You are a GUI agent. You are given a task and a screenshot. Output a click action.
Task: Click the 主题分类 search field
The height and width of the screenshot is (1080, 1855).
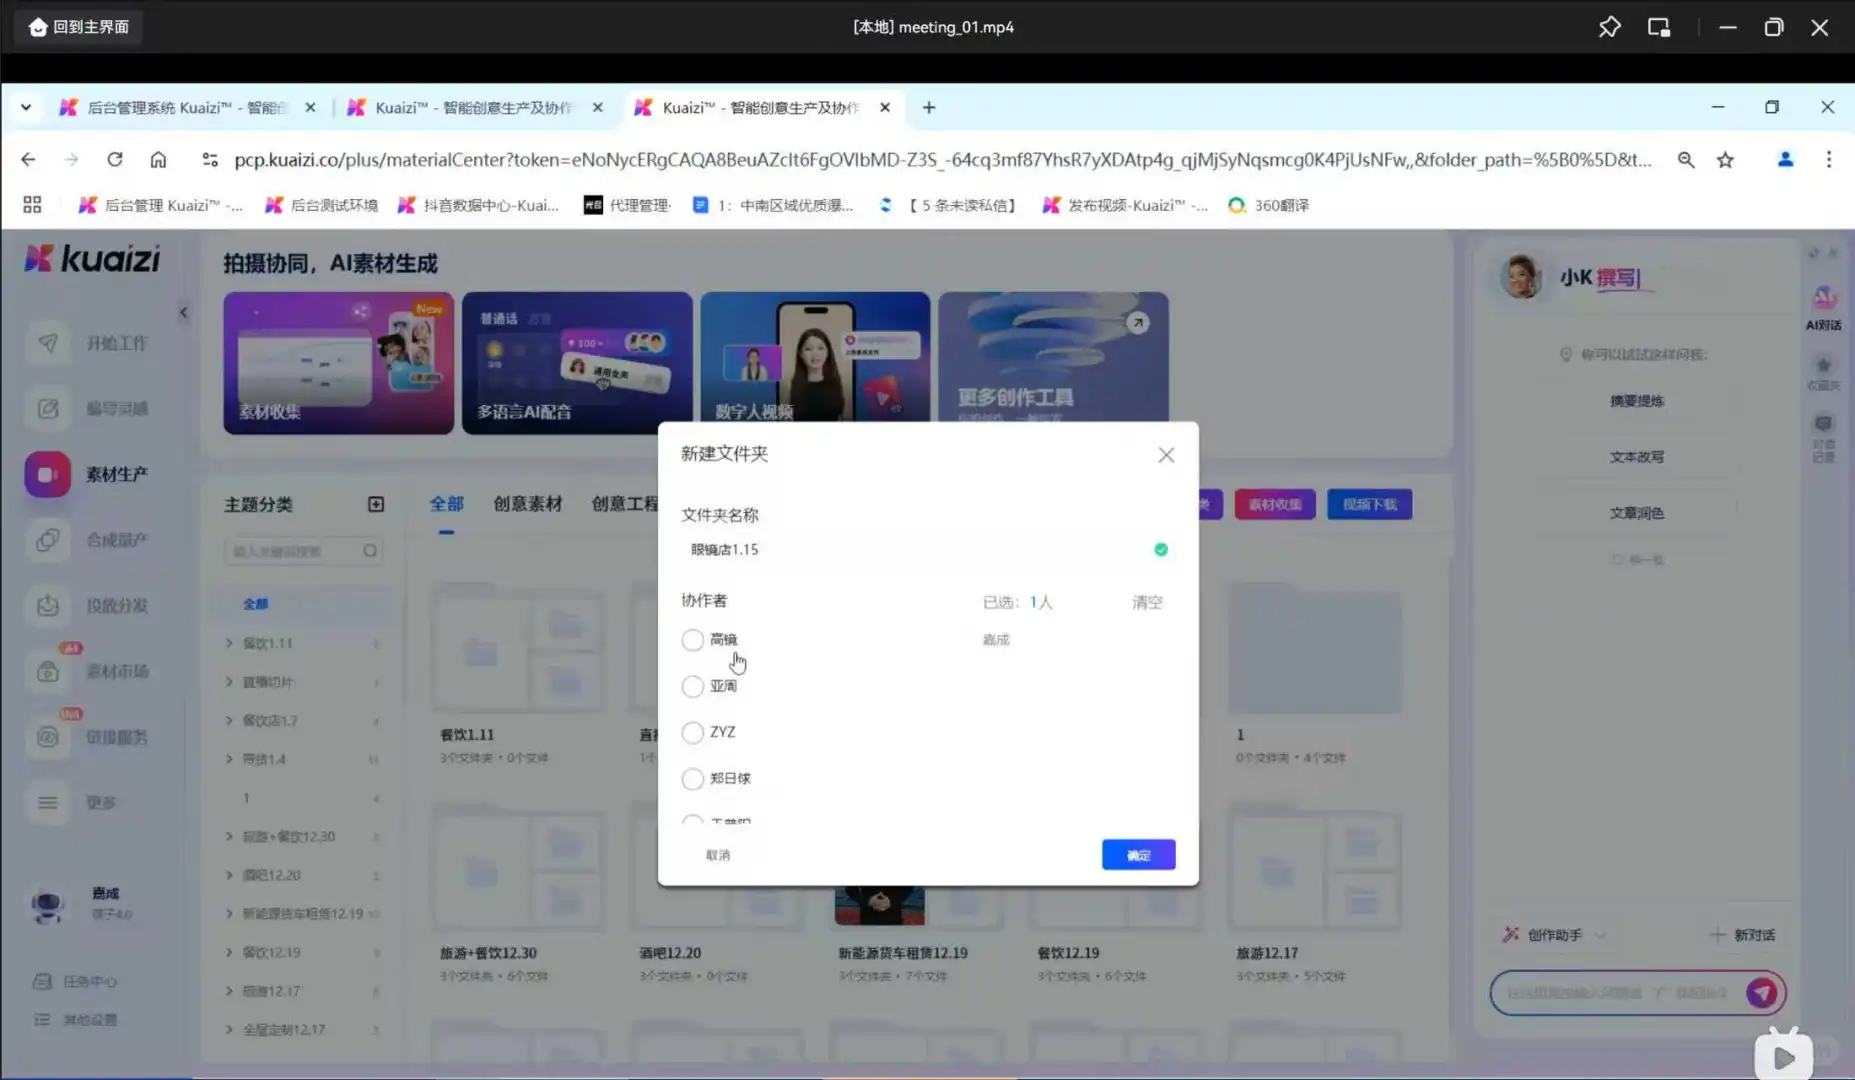[303, 551]
